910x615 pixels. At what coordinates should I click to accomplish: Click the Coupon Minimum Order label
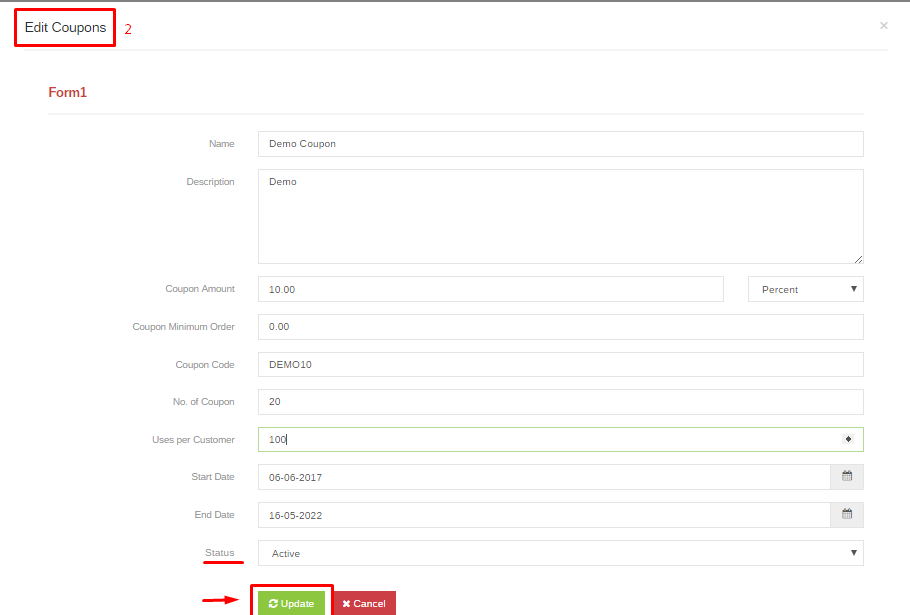183,327
